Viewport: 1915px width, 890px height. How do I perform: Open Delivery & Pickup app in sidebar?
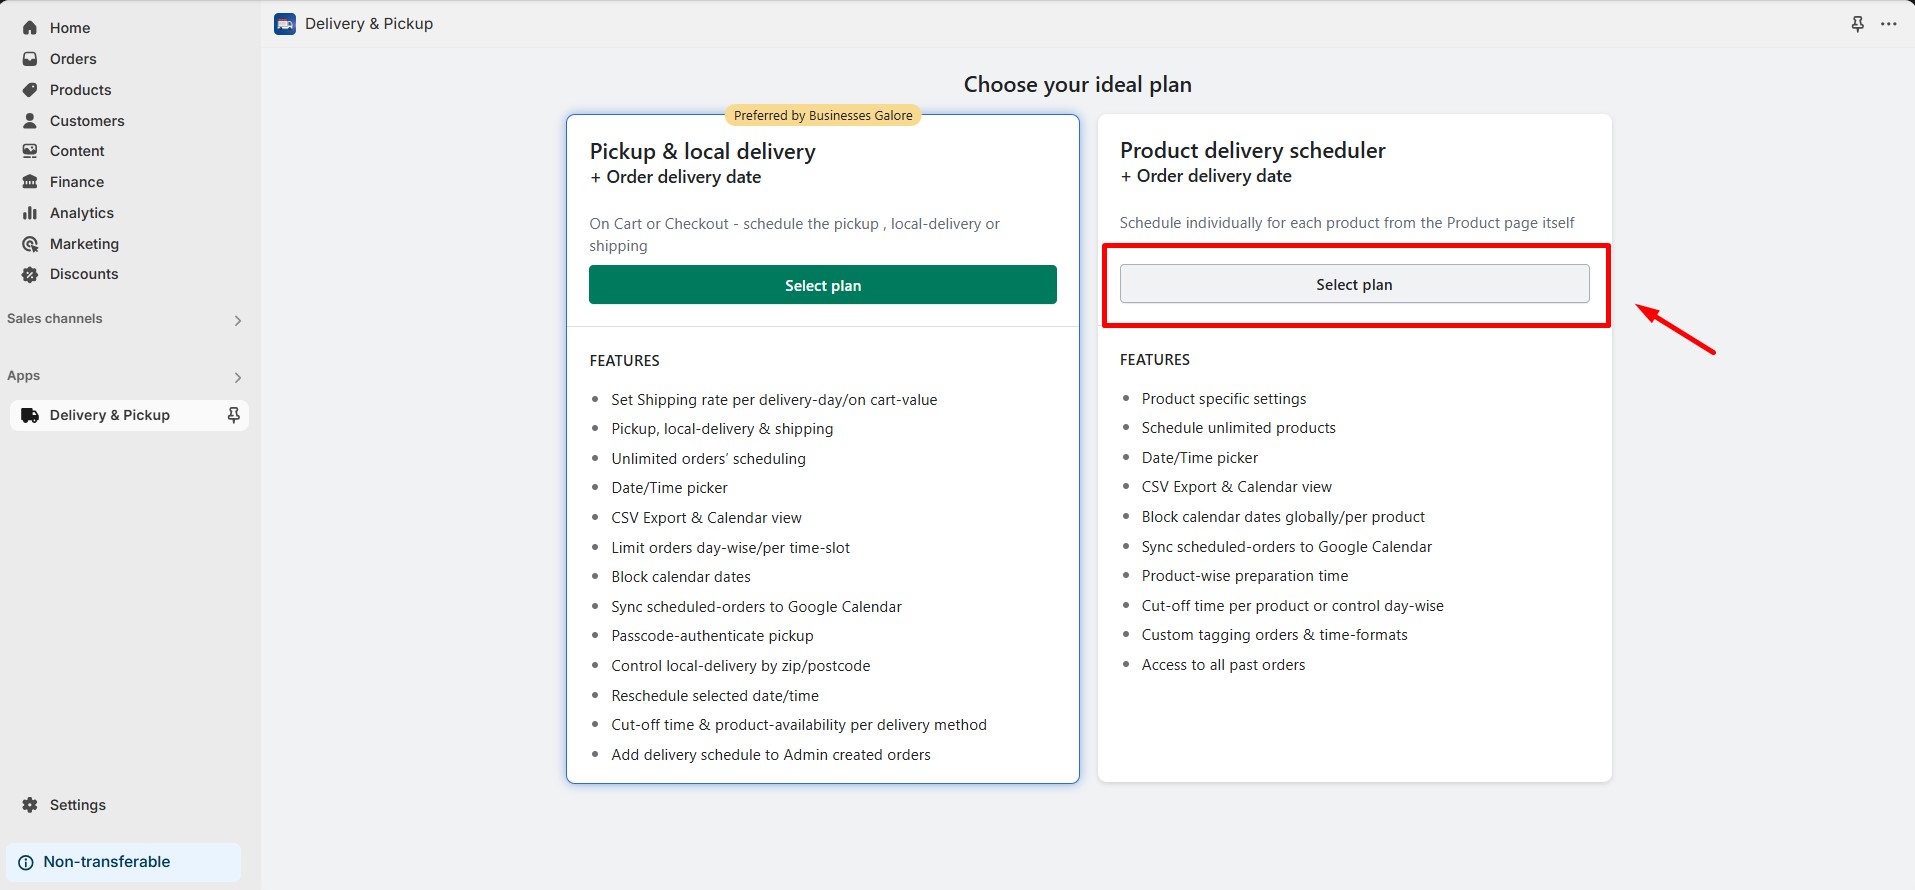110,415
